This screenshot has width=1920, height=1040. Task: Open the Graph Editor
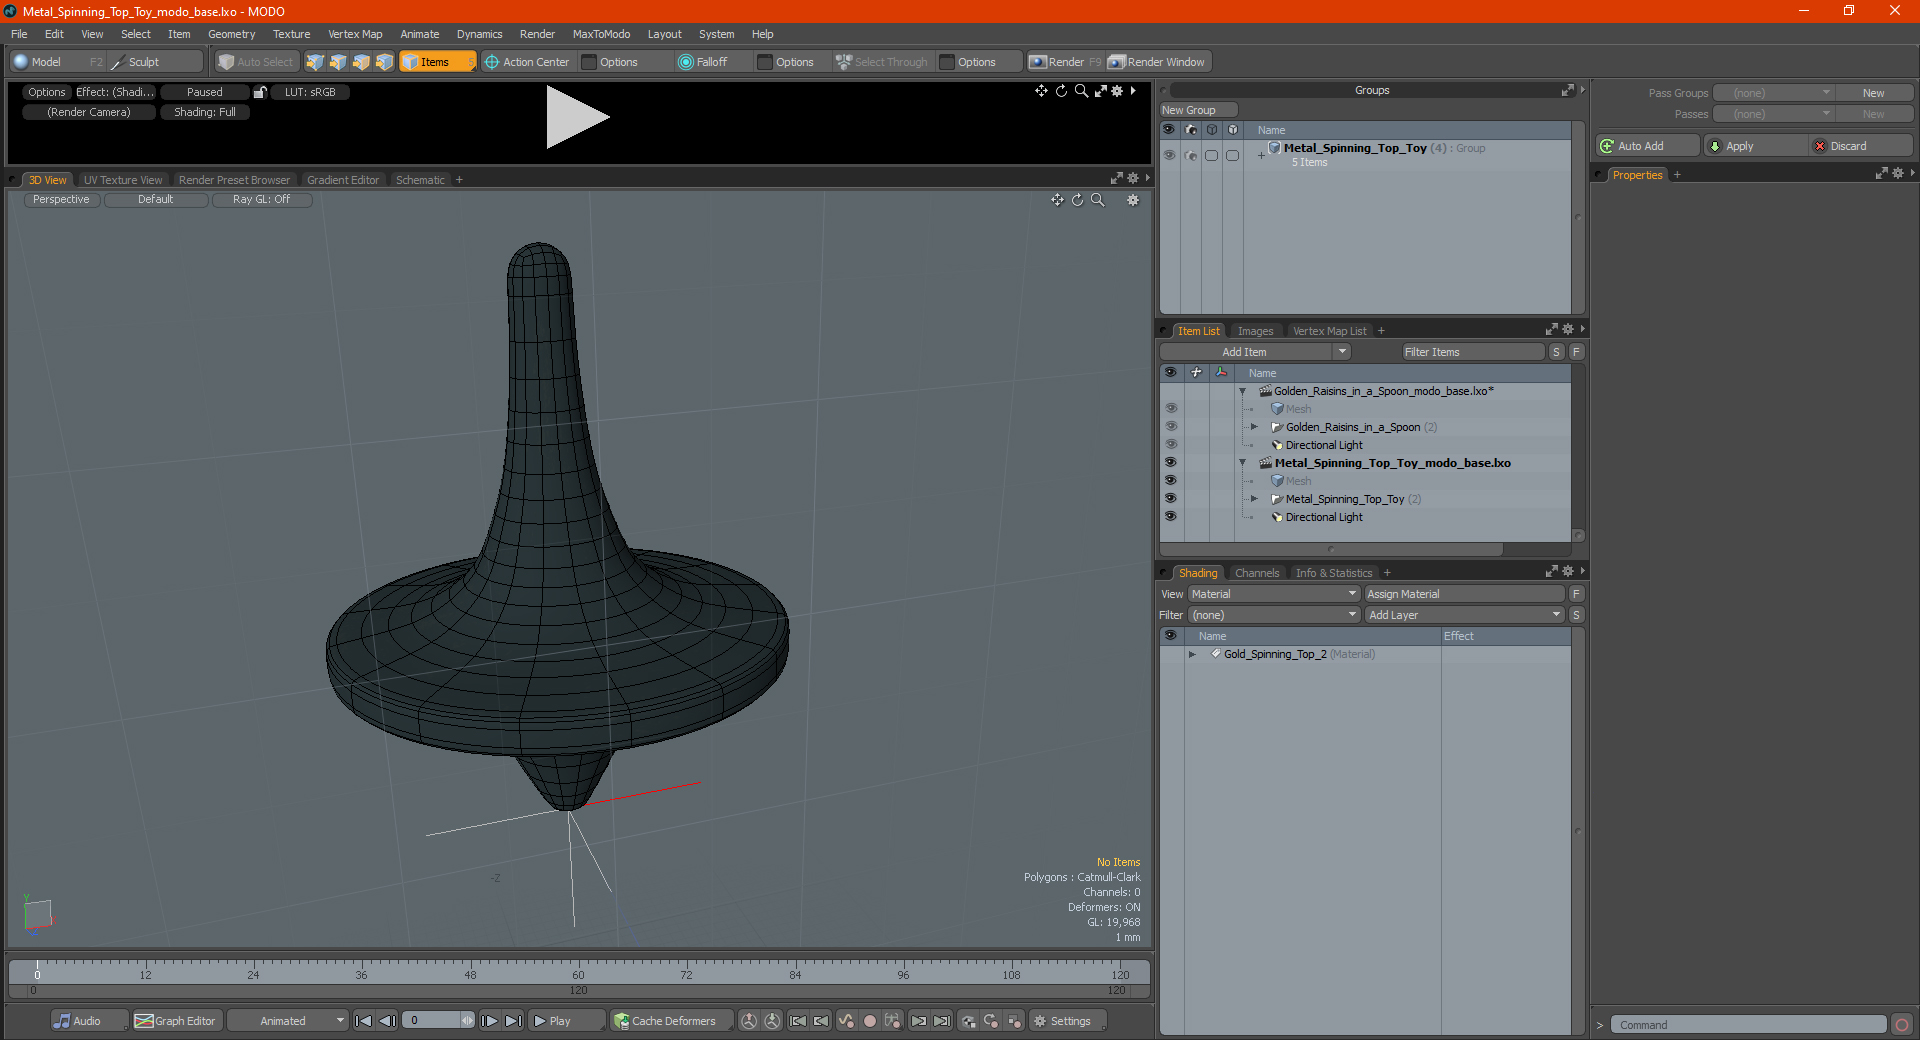(176, 1021)
